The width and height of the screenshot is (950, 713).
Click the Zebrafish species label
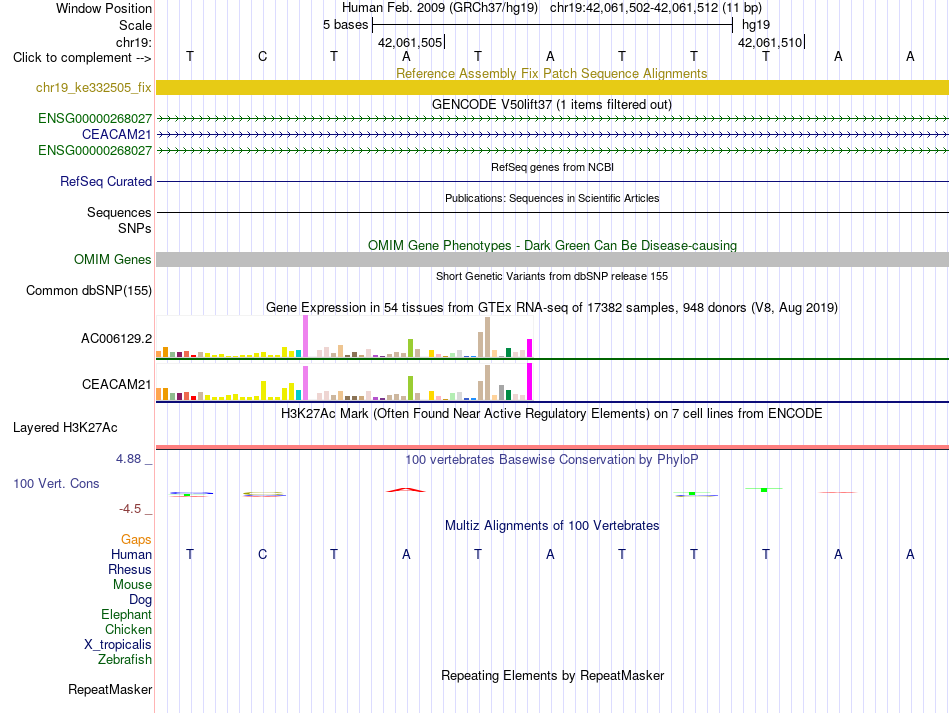coord(125,659)
